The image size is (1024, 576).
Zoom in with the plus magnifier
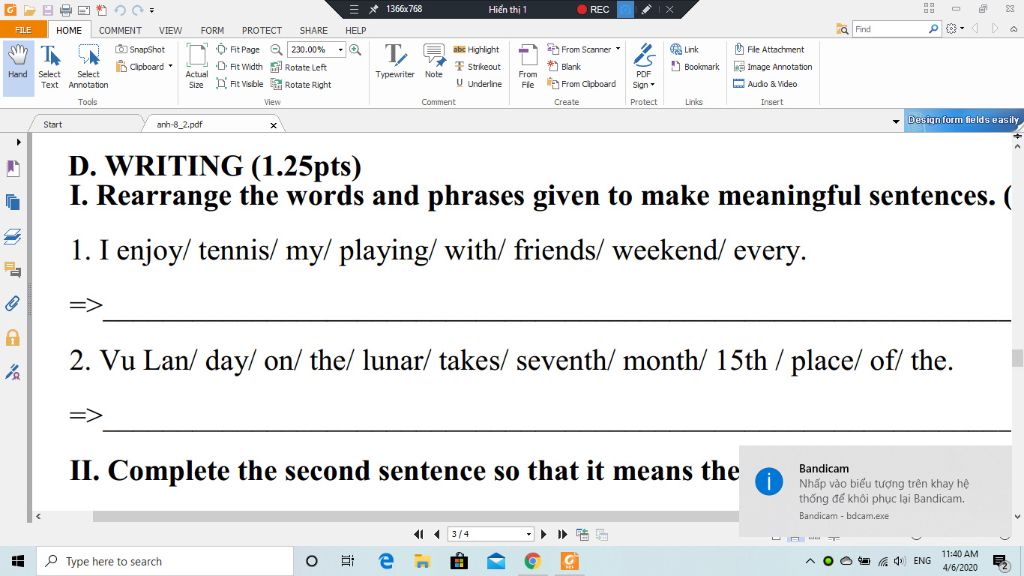click(355, 50)
